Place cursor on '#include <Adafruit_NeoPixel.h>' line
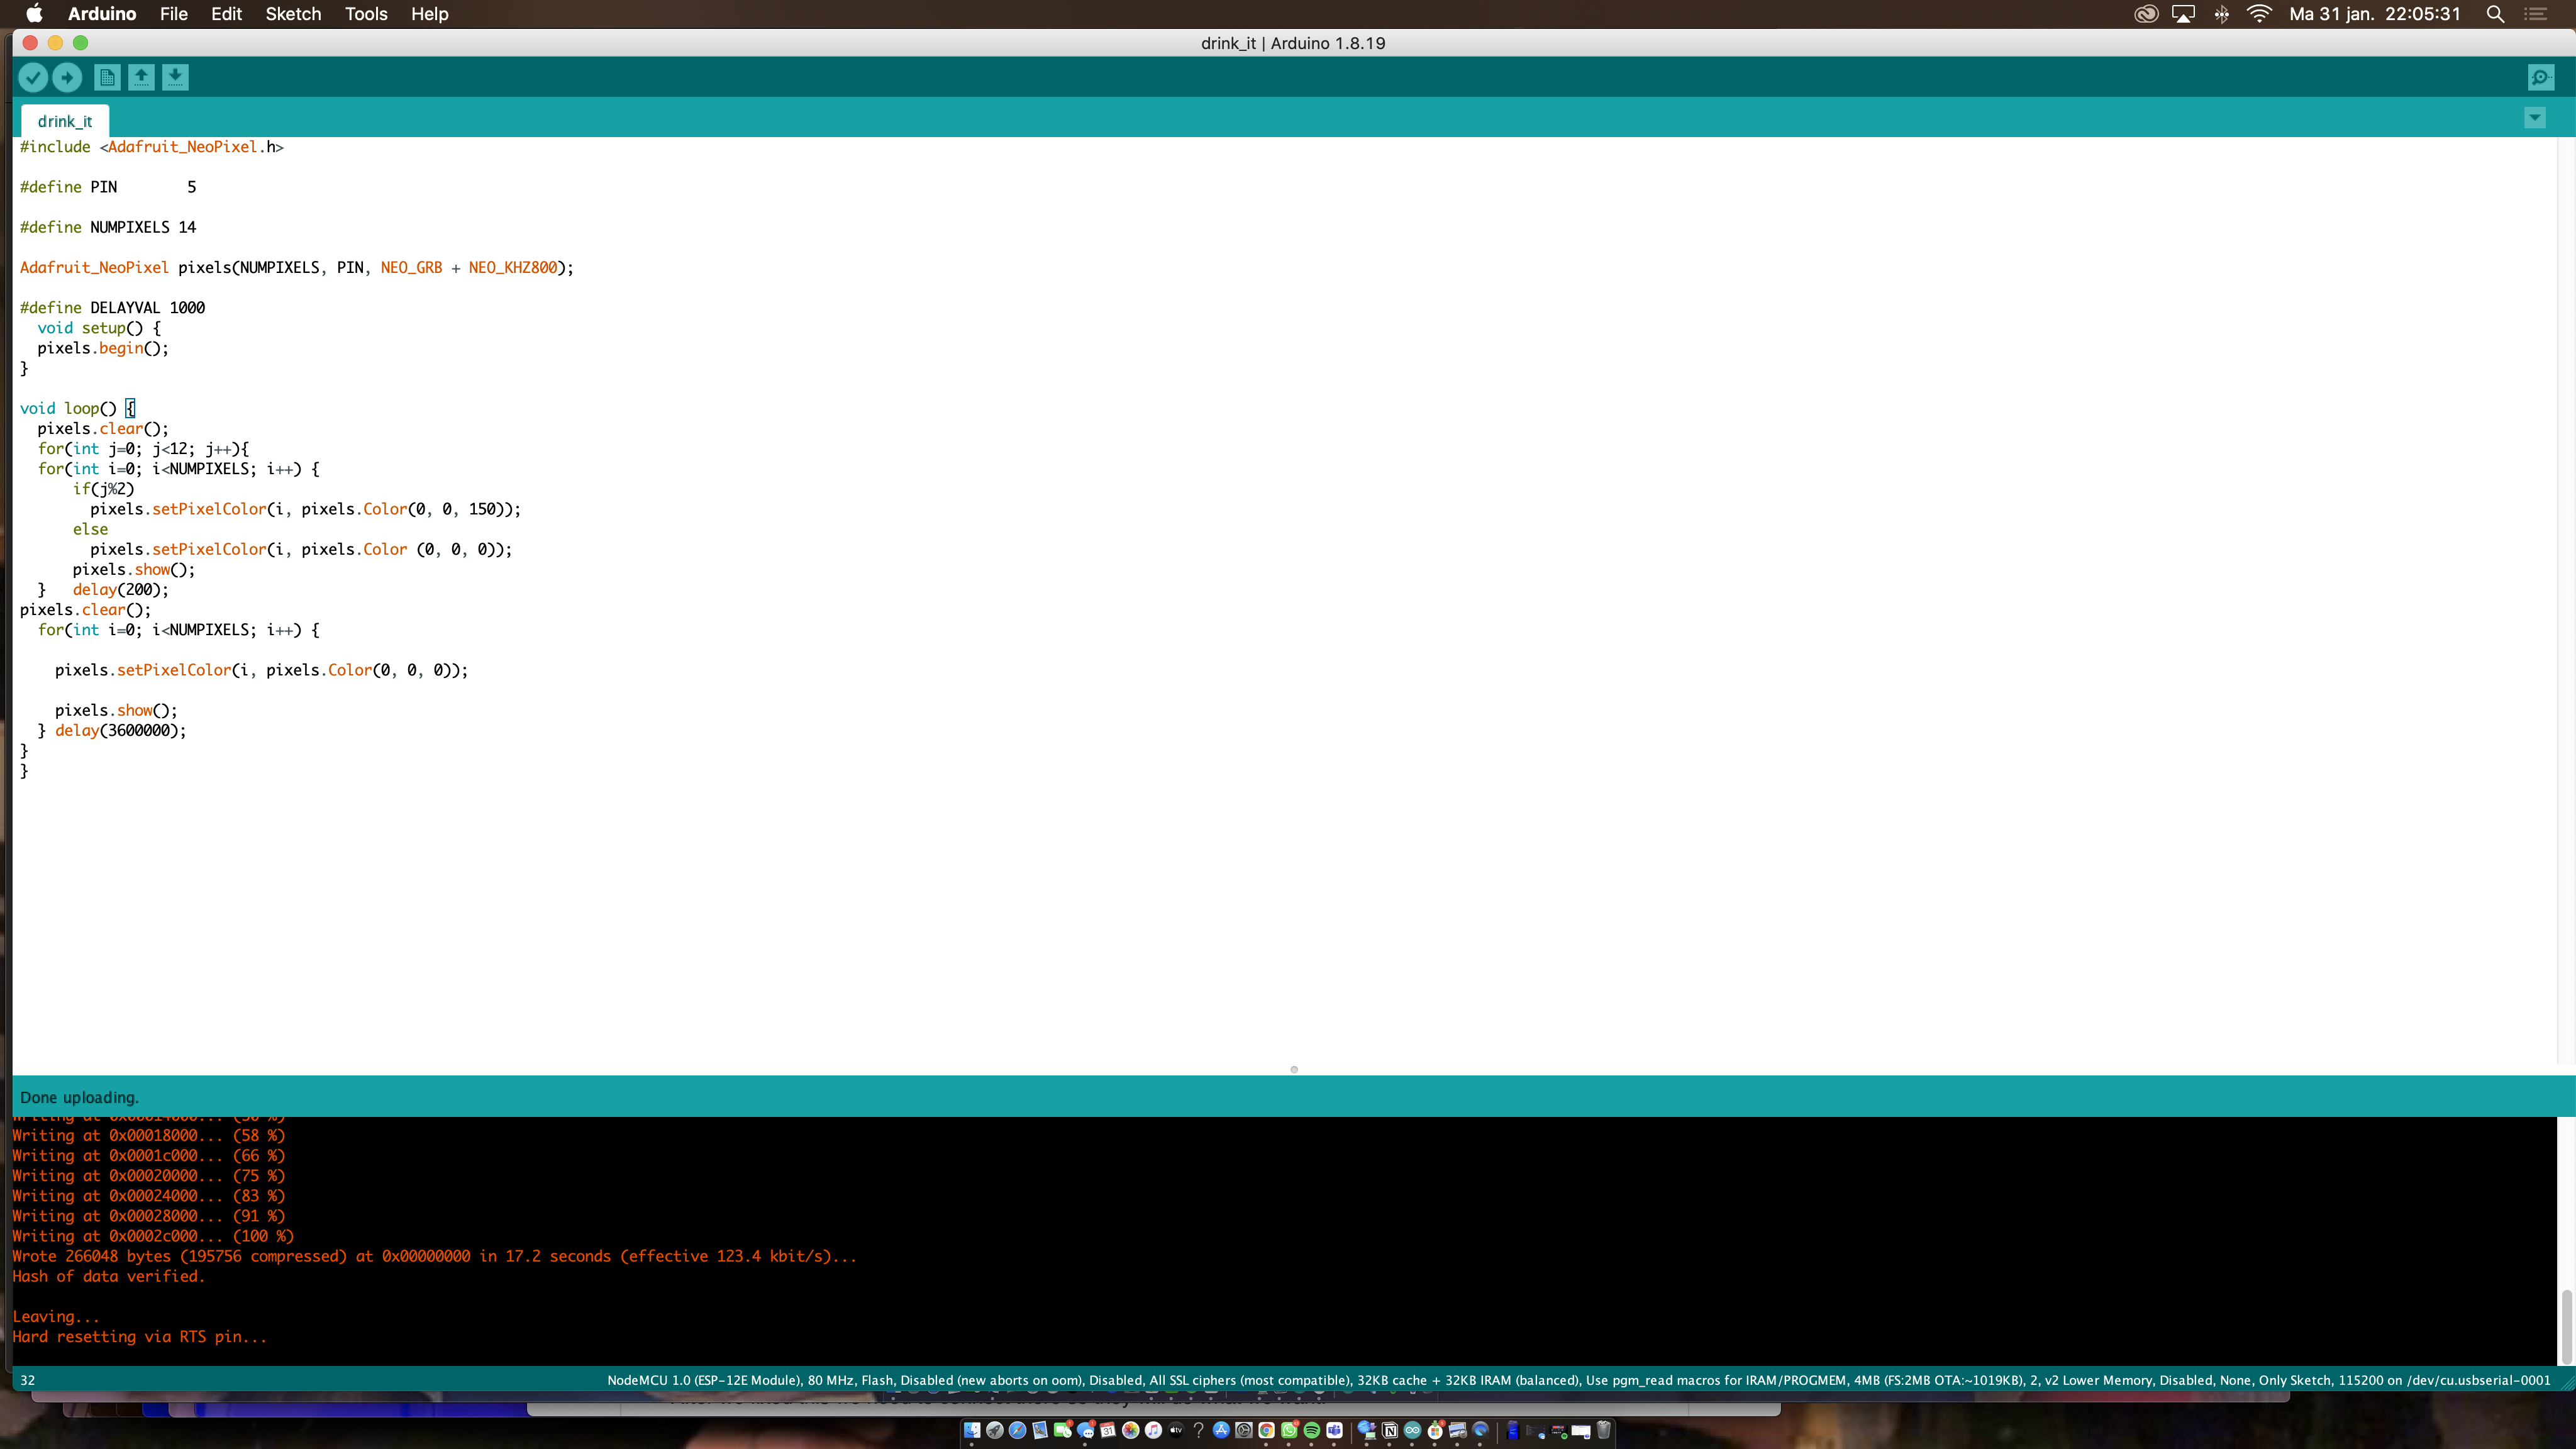The image size is (2576, 1449). tap(152, 147)
